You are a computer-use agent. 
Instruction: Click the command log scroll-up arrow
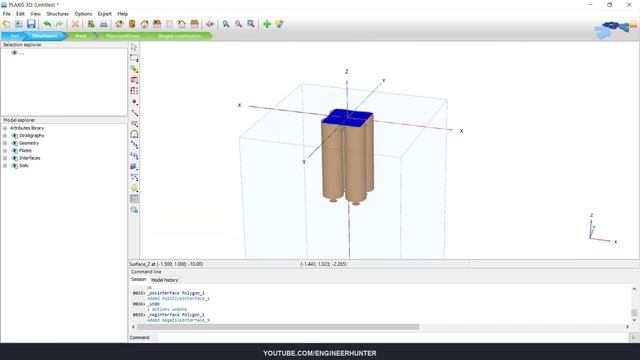point(634,289)
